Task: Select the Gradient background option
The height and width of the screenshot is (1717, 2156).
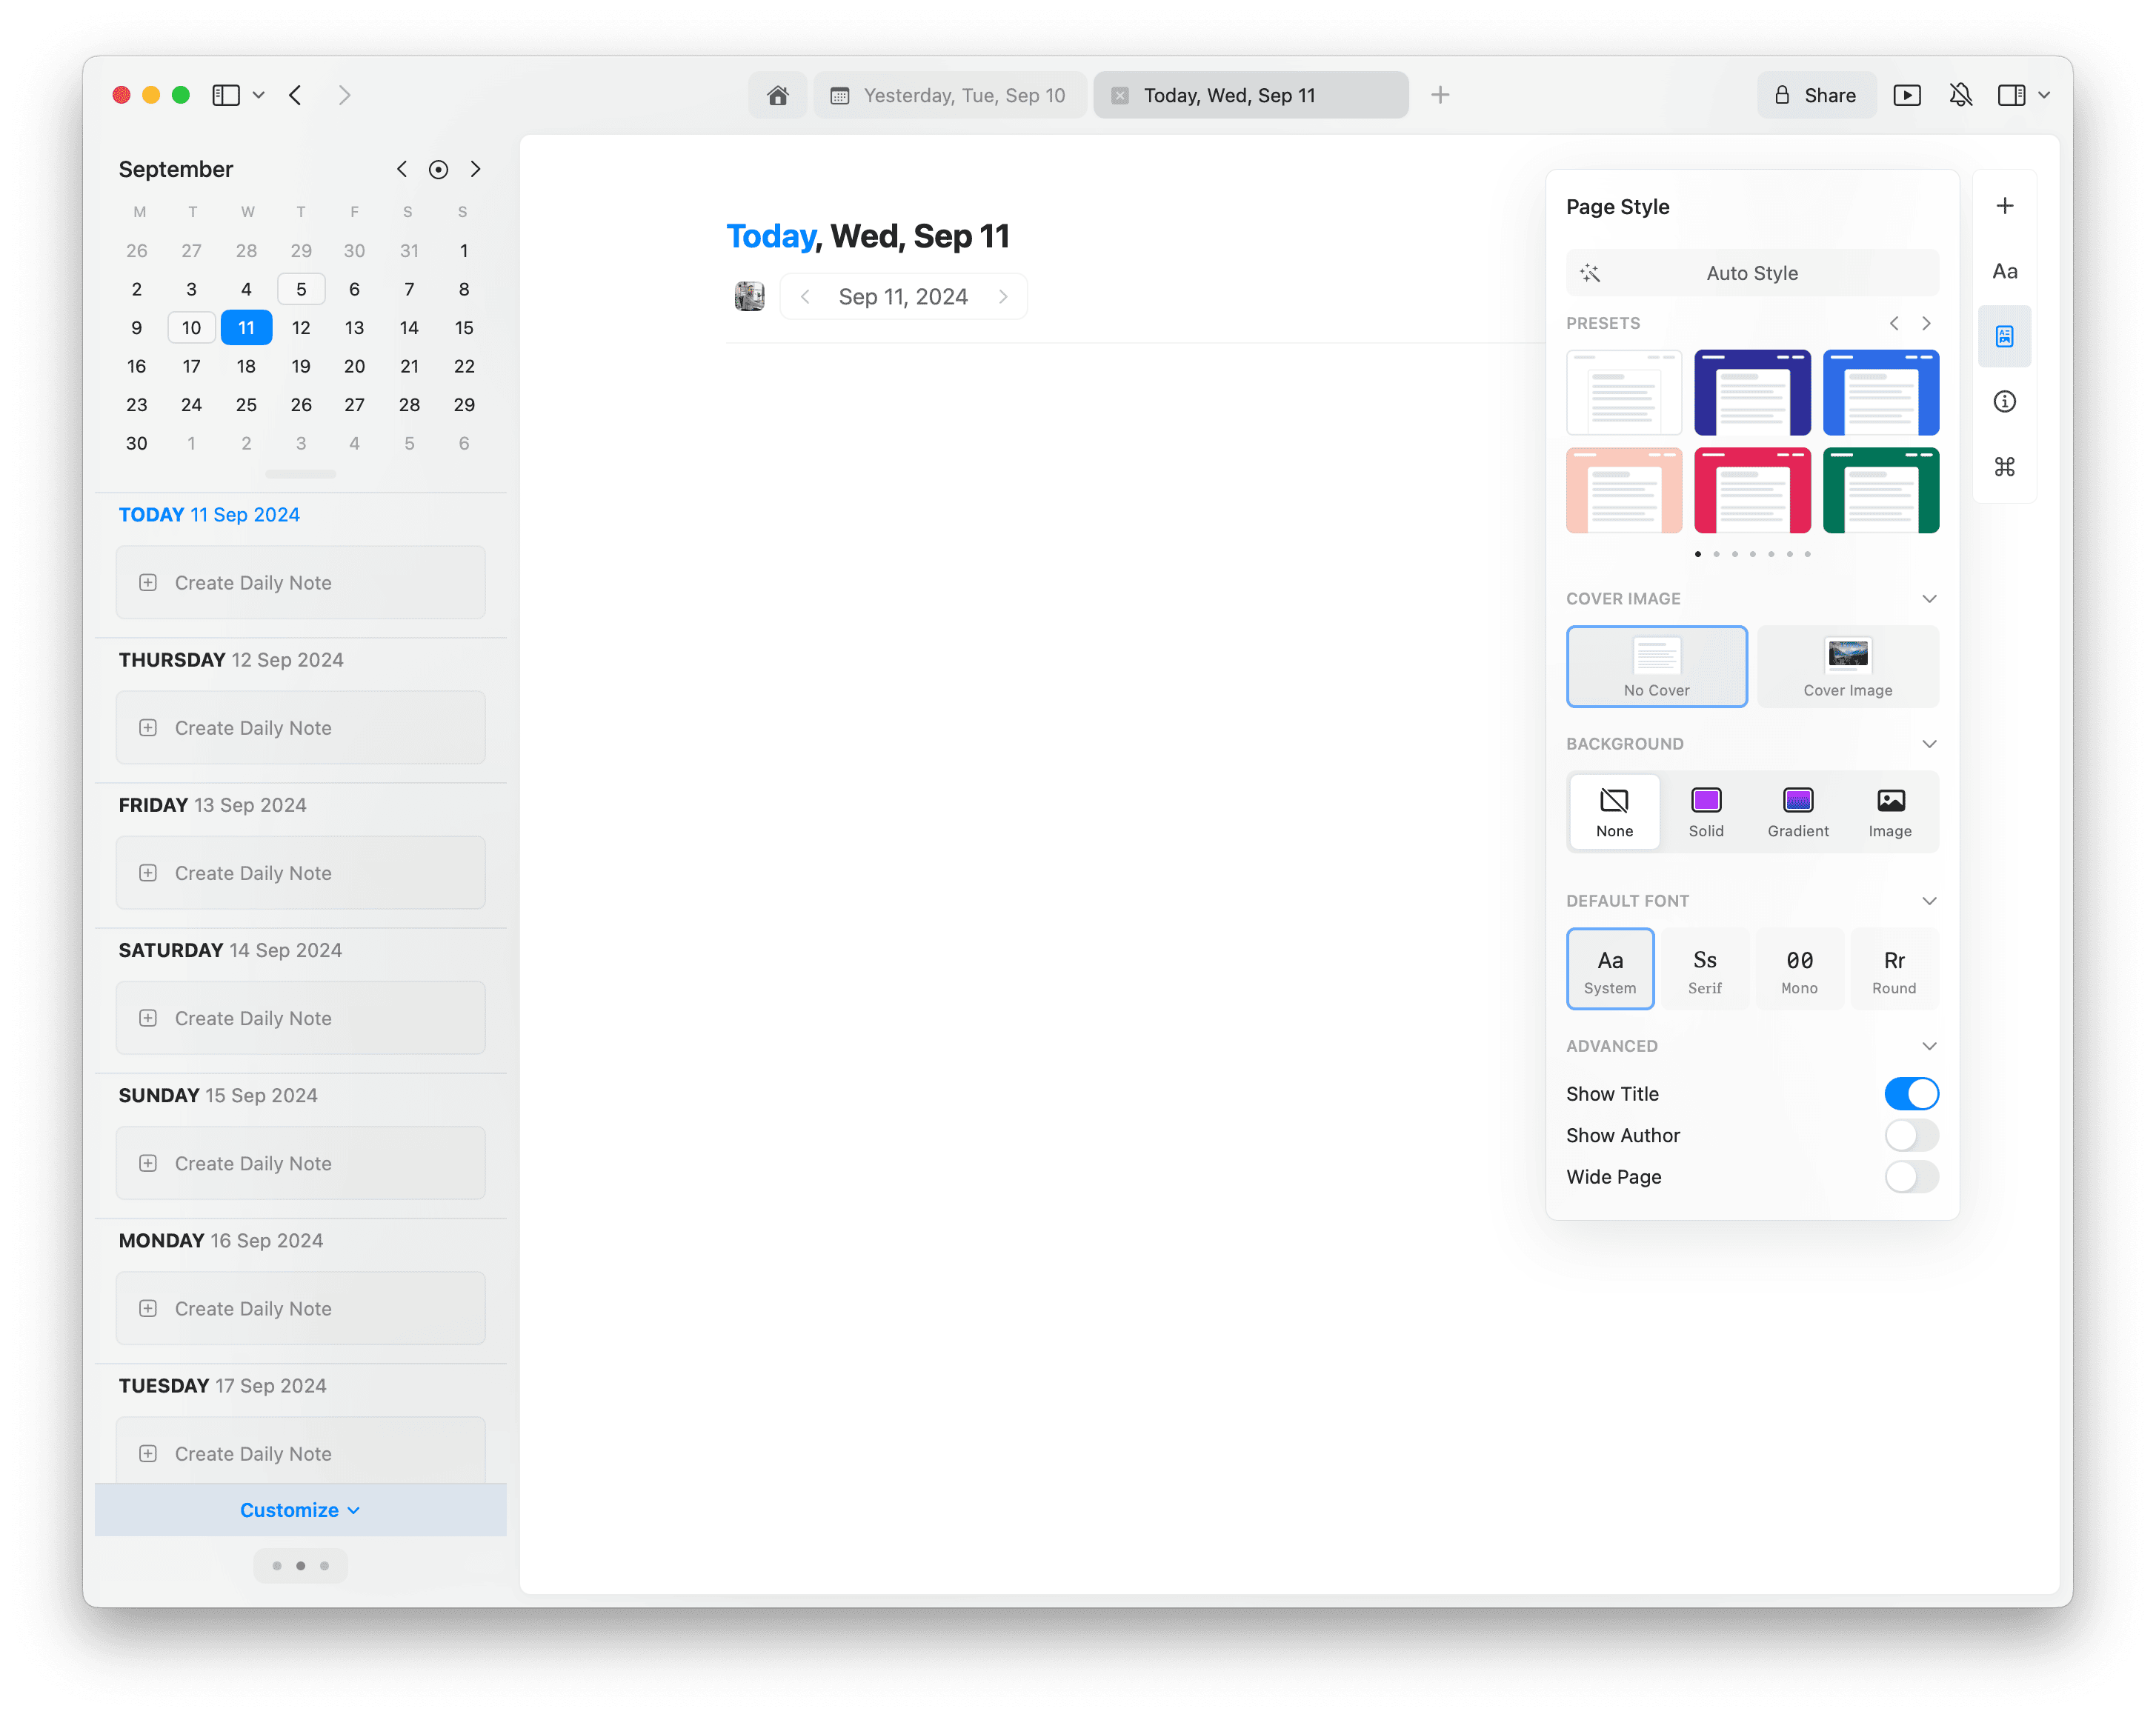Action: [1797, 811]
